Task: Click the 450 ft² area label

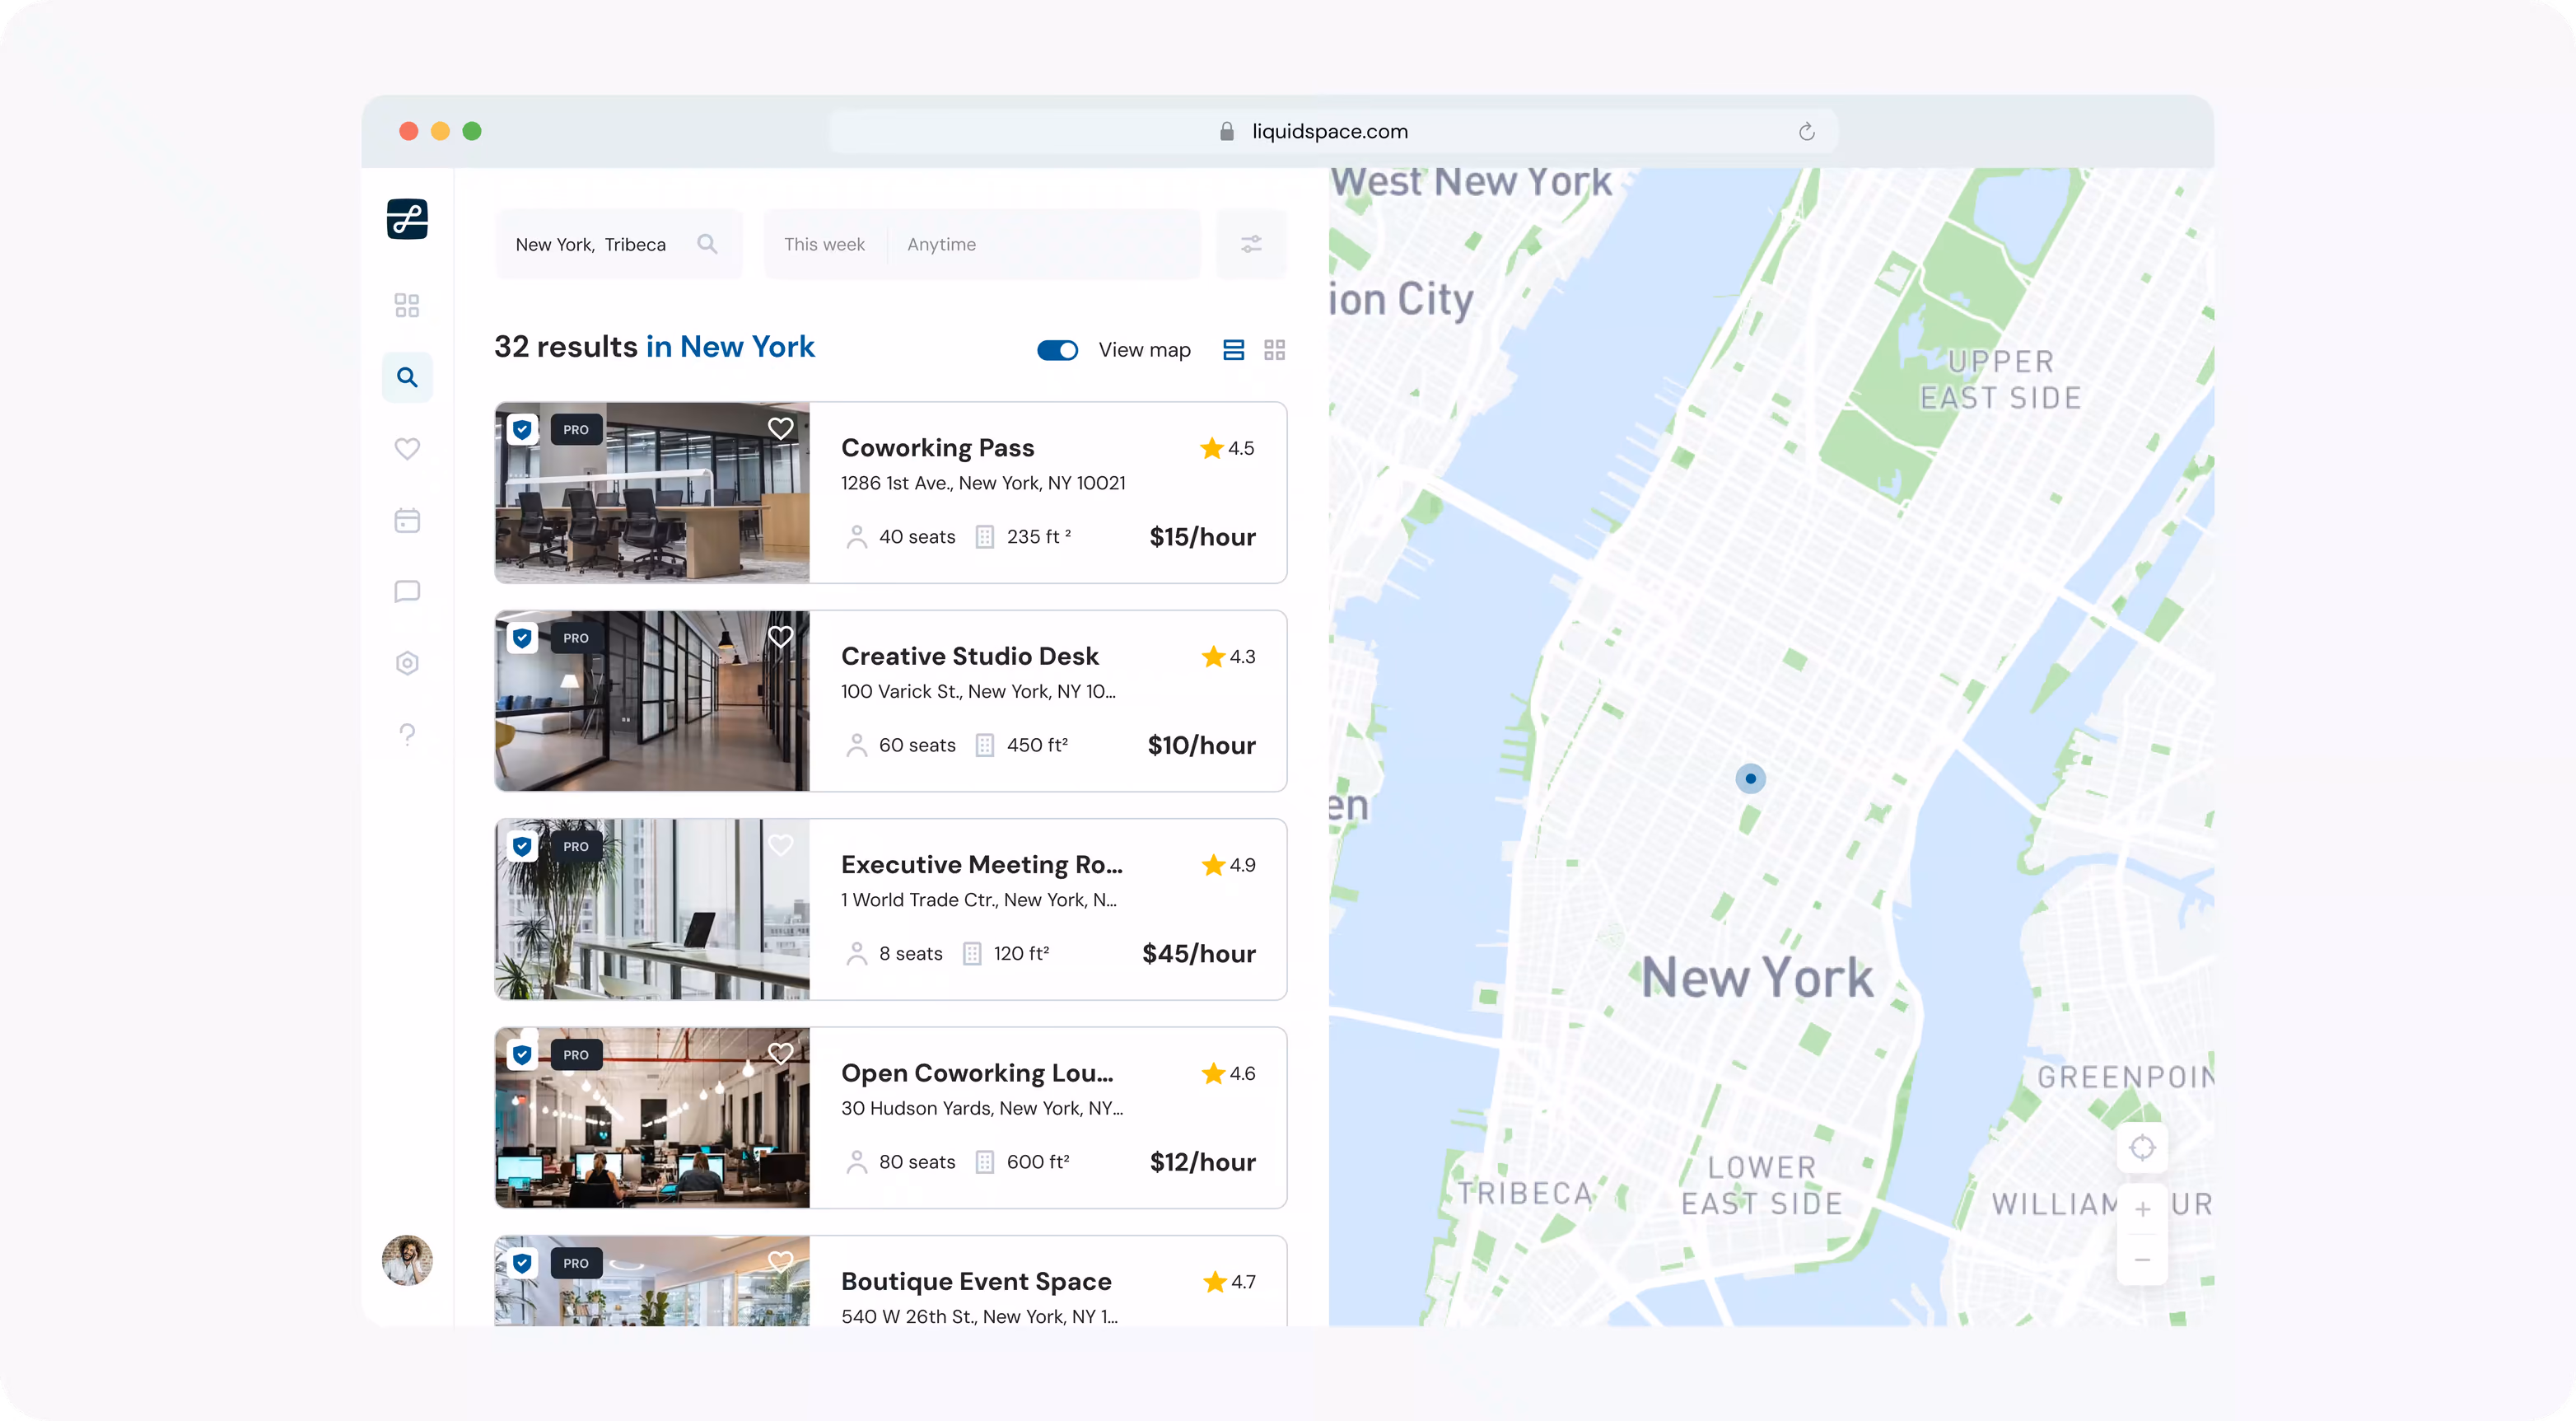Action: pos(1037,745)
